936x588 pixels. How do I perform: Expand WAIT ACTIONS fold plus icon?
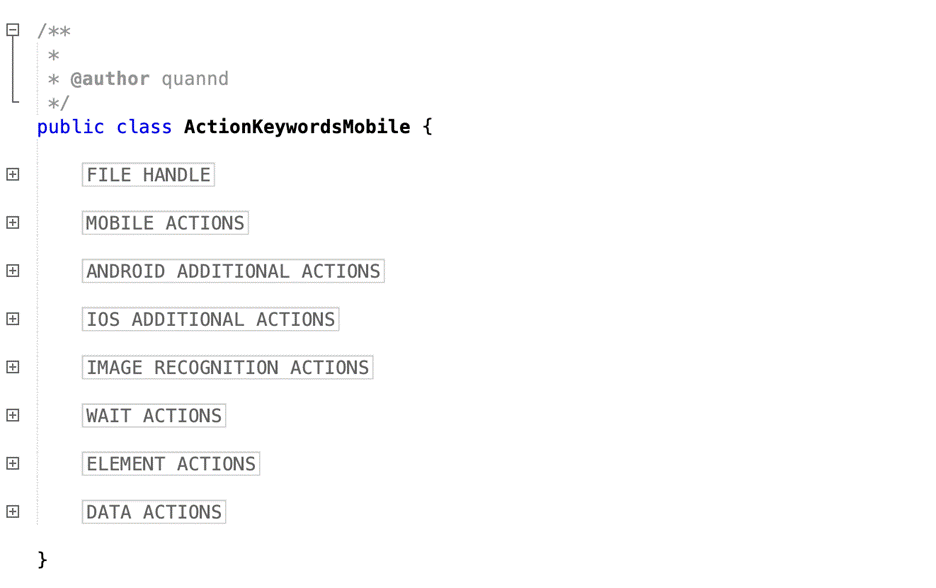click(13, 415)
